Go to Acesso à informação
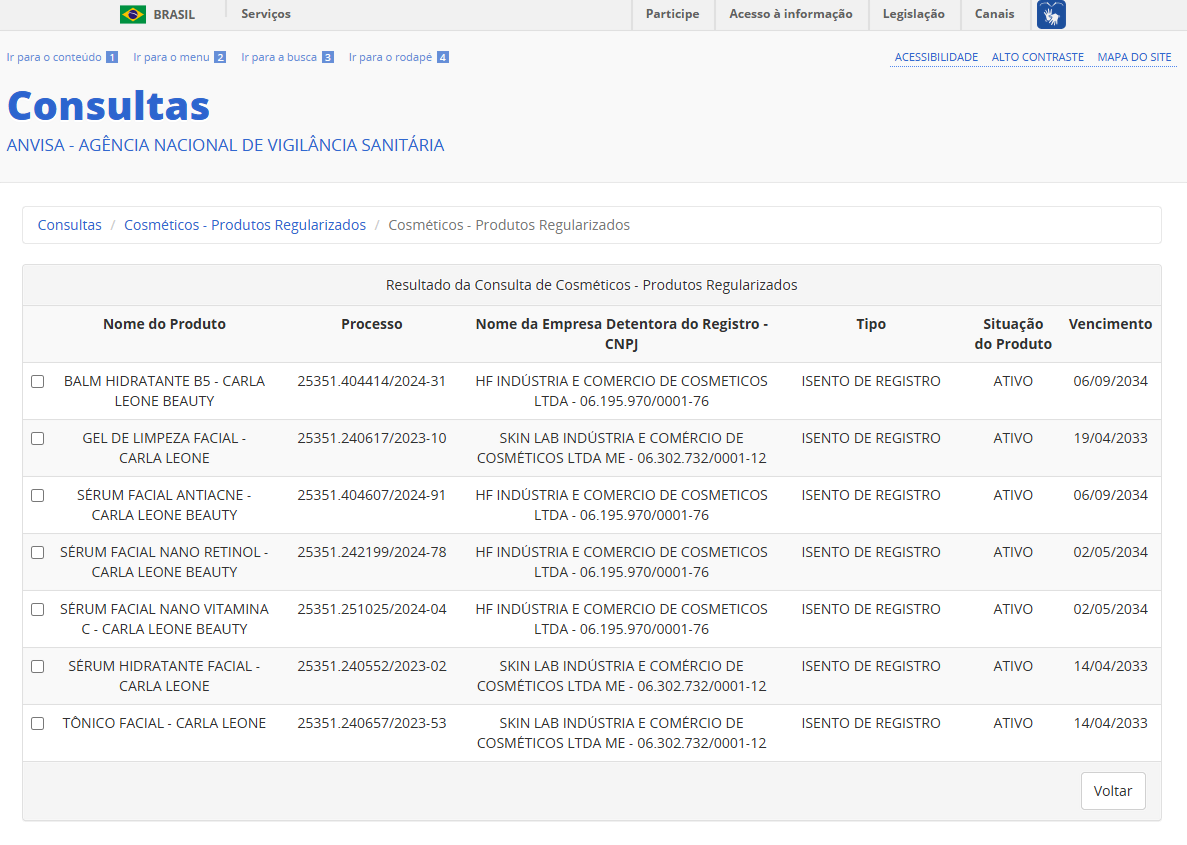This screenshot has width=1187, height=845. pyautogui.click(x=790, y=14)
